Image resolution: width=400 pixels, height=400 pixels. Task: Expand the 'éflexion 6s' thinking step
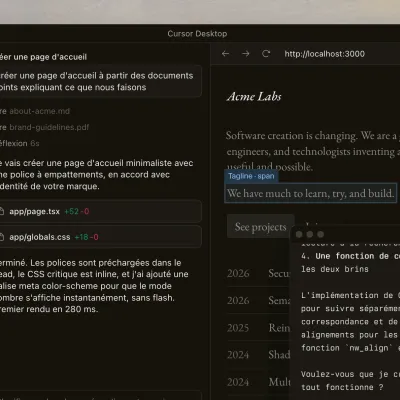point(19,143)
